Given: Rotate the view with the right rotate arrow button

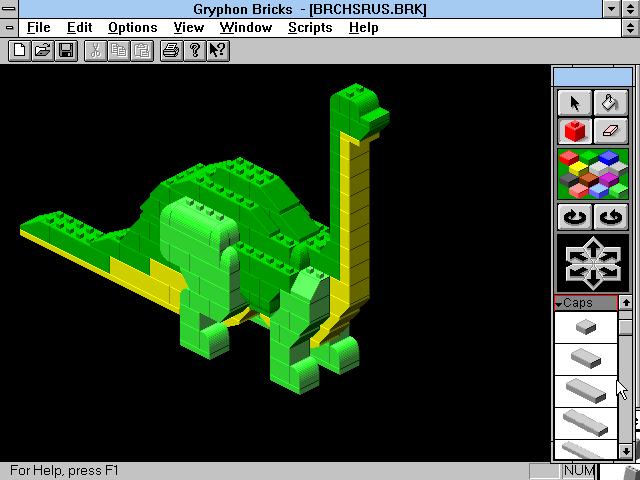Looking at the screenshot, I should (x=610, y=217).
